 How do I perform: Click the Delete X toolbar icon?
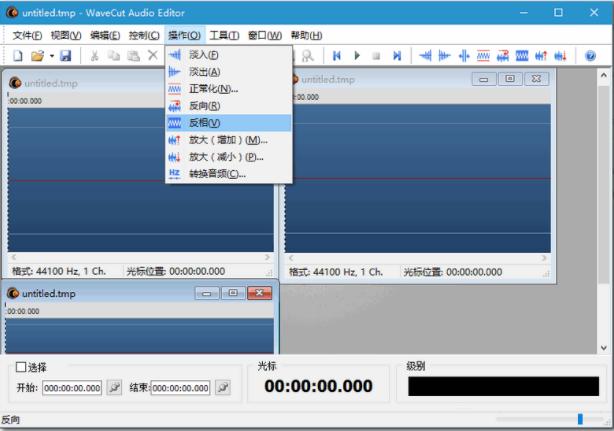click(x=153, y=56)
